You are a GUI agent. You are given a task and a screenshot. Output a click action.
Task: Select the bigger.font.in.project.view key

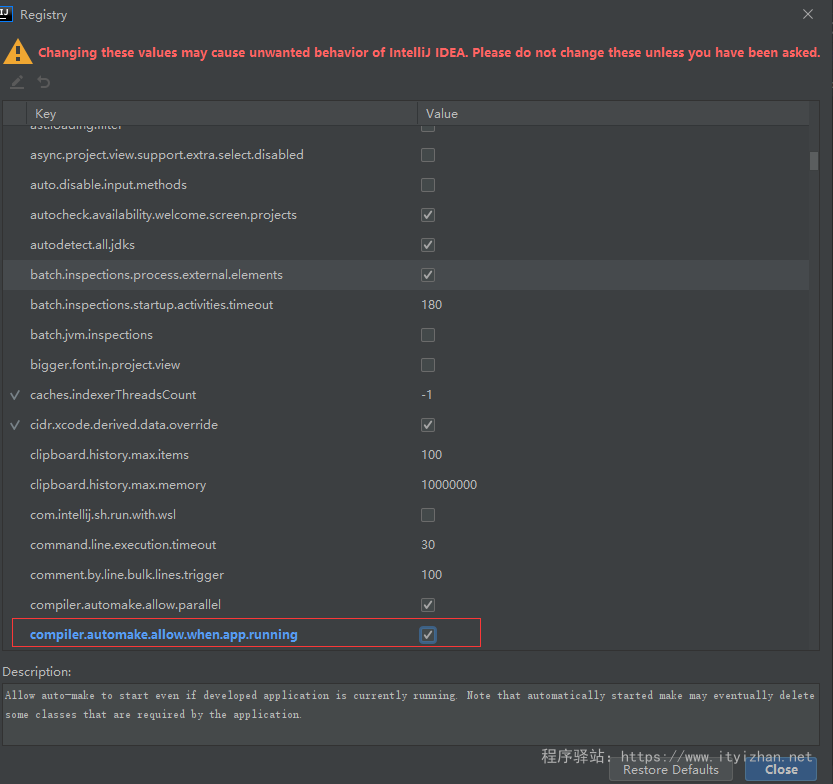(x=105, y=365)
